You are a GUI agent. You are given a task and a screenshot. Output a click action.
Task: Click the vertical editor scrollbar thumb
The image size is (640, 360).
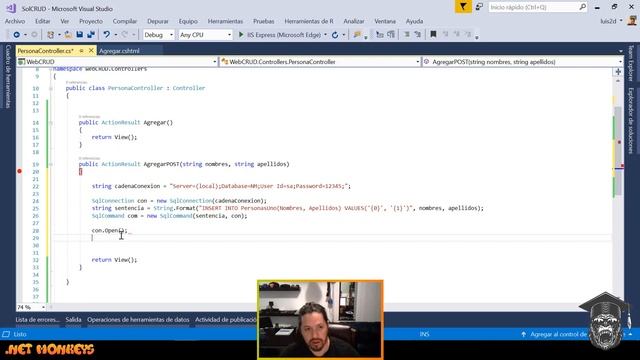[618, 151]
